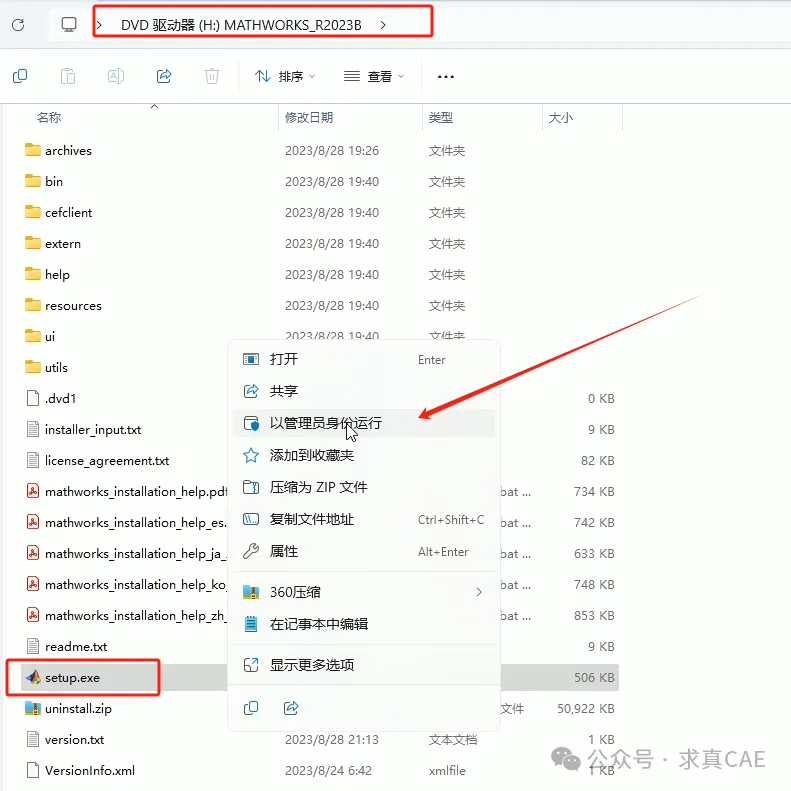Click the license_agreement.txt file icon
The width and height of the screenshot is (791, 791).
(x=33, y=460)
